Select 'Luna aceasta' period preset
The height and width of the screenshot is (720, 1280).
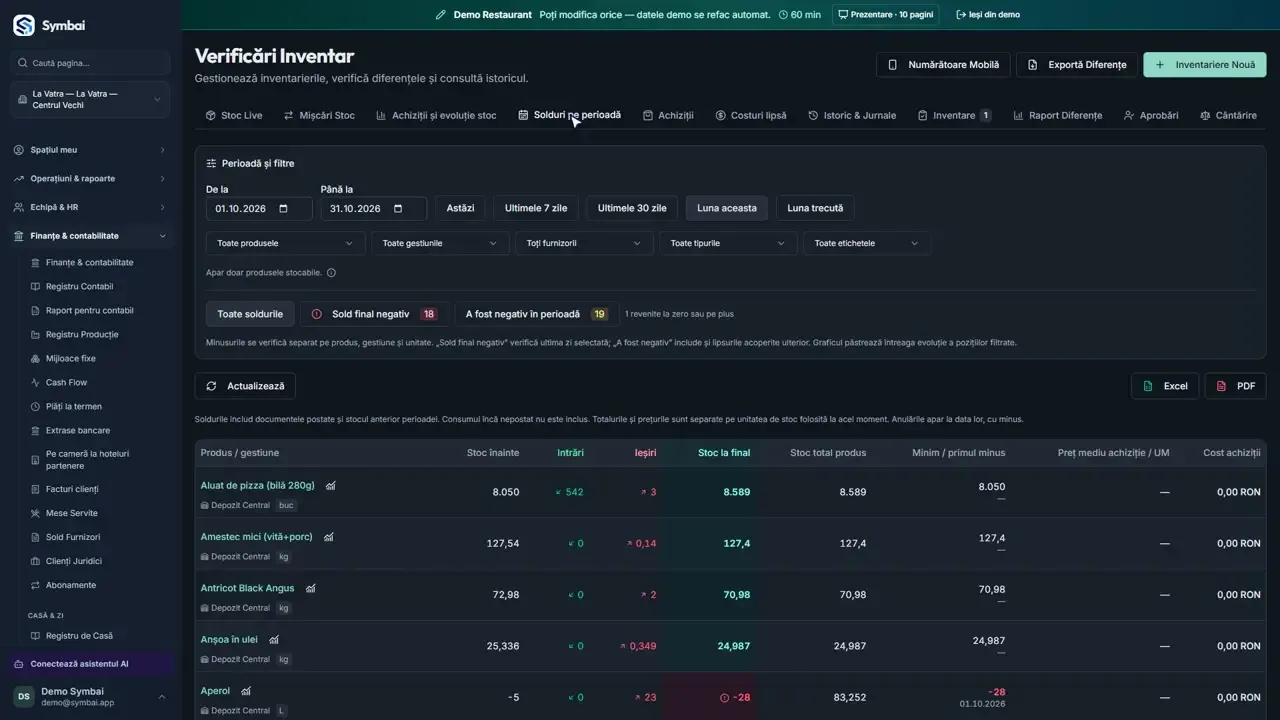(727, 208)
